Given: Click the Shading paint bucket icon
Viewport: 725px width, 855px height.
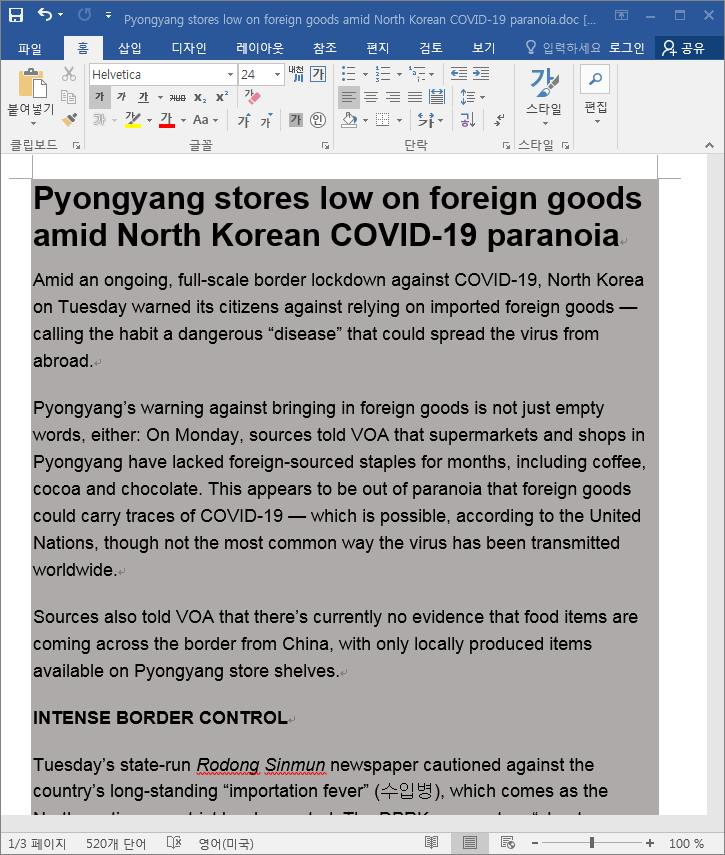Looking at the screenshot, I should (349, 119).
